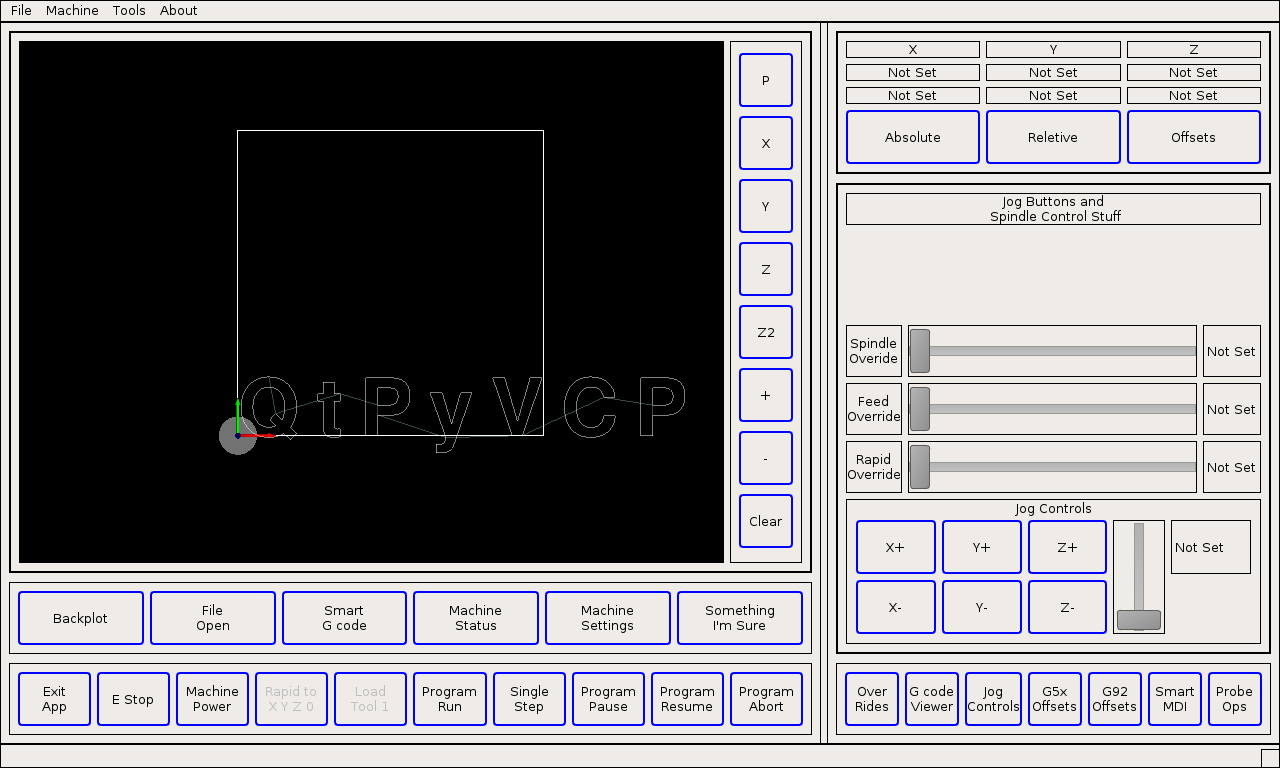This screenshot has height=768, width=1280.
Task: Click the Rapid Override slider
Action: click(1052, 467)
